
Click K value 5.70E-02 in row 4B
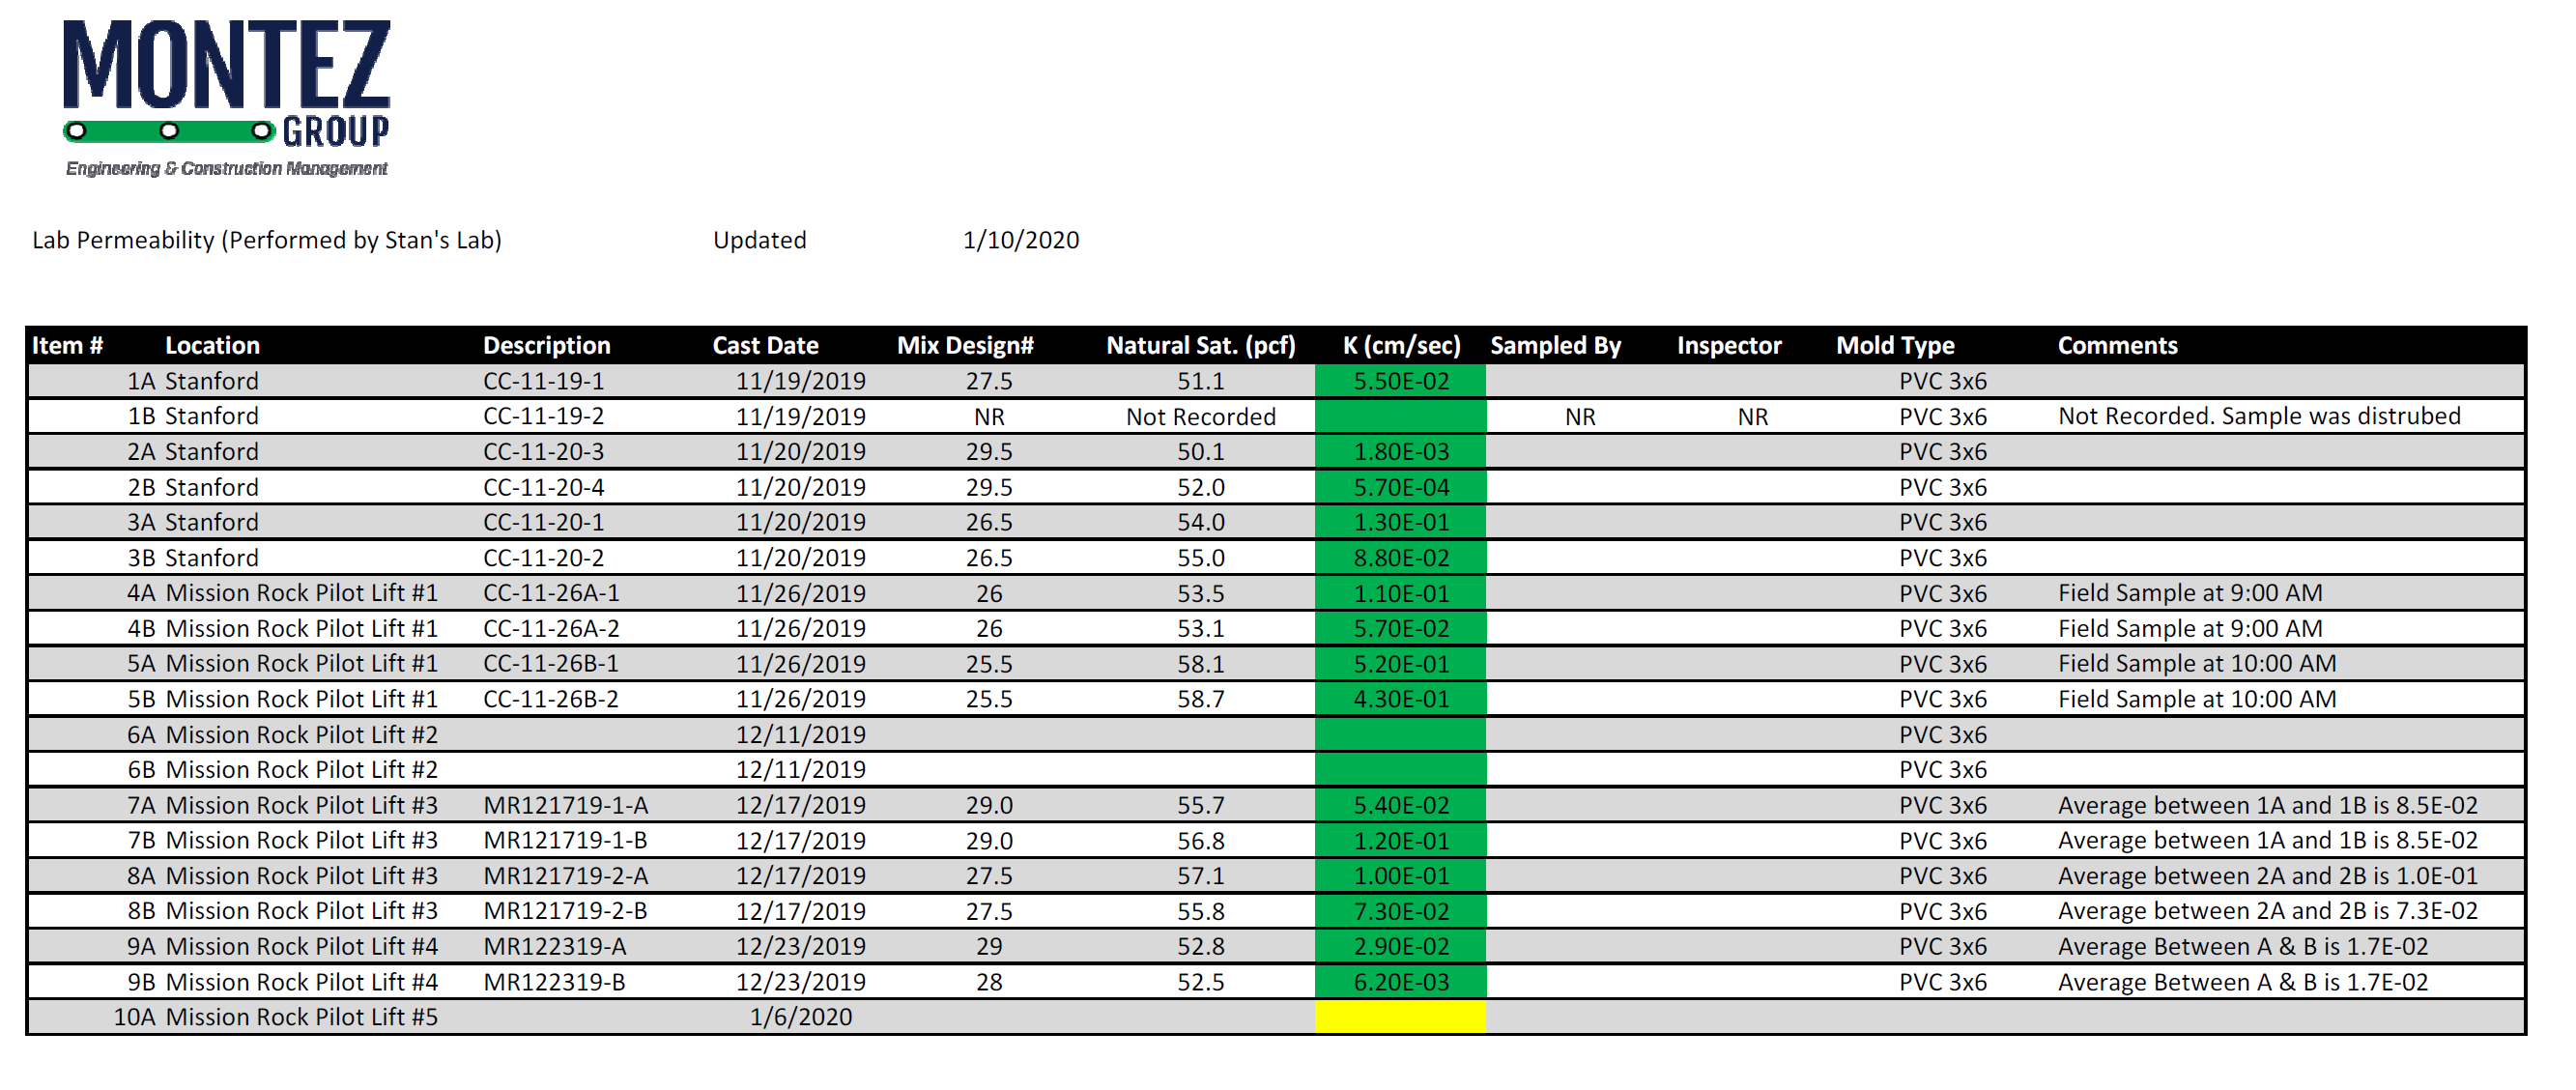coord(1401,629)
